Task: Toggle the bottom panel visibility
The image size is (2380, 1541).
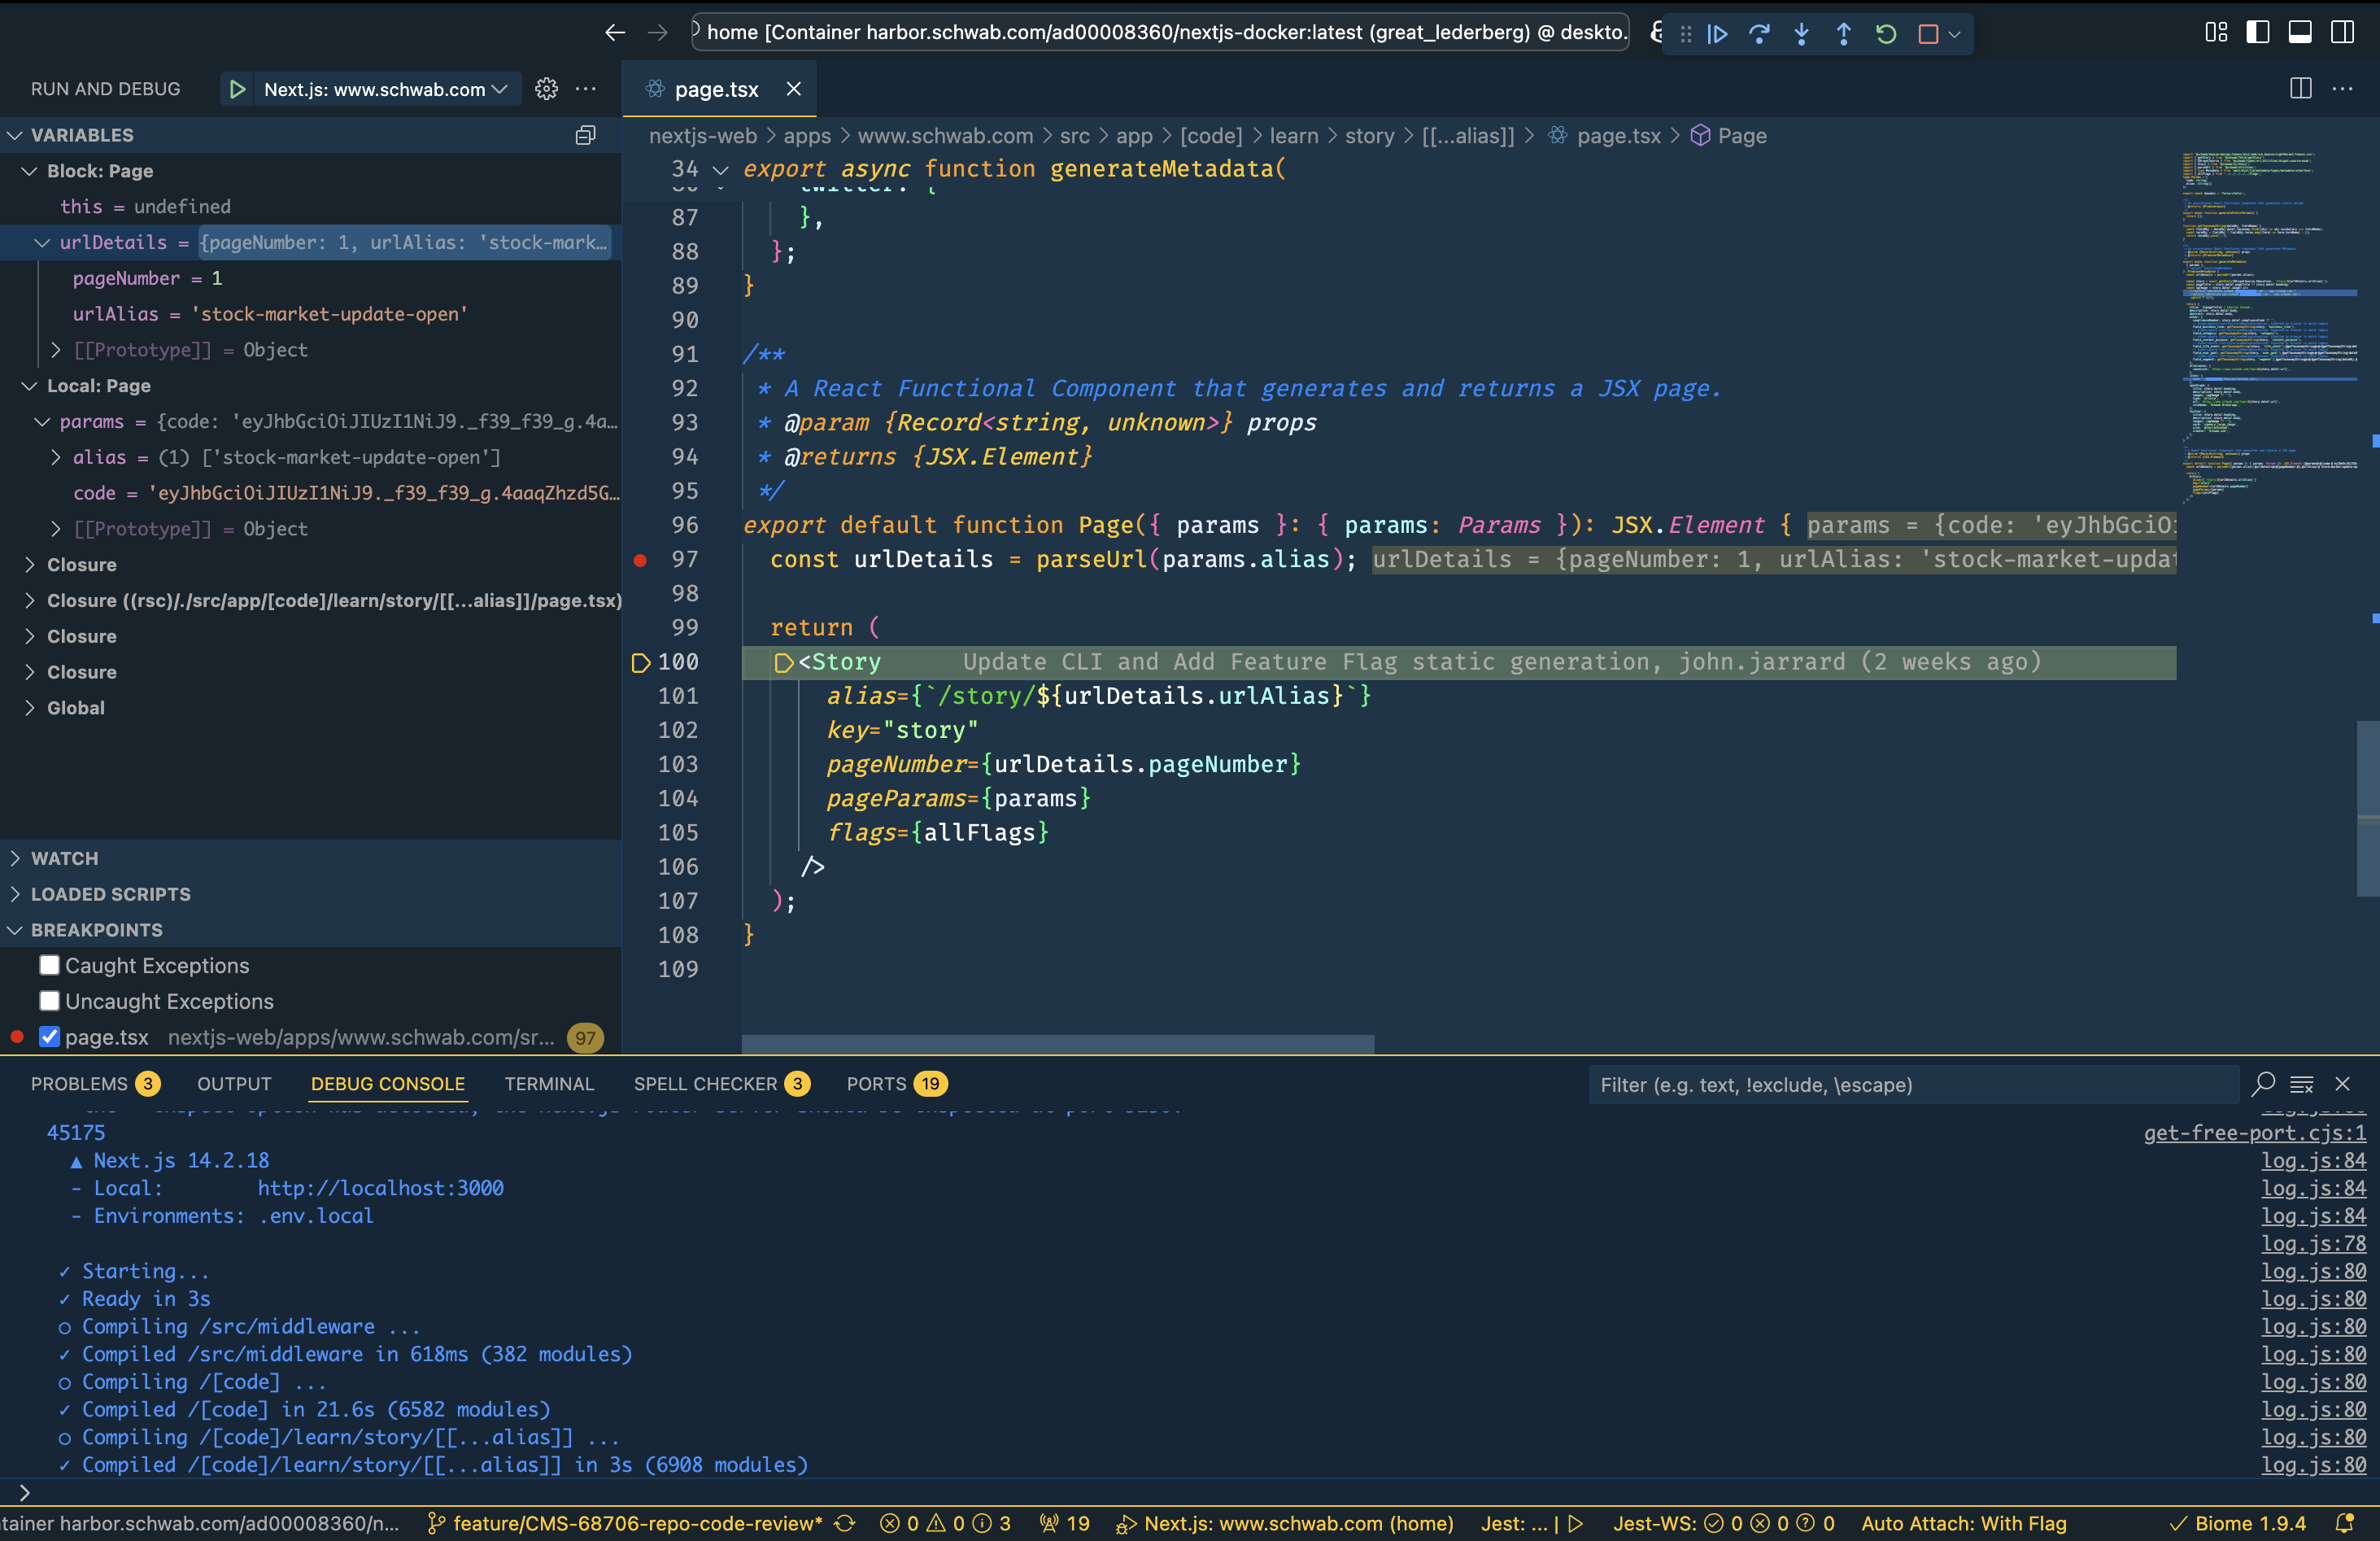Action: pos(2299,31)
